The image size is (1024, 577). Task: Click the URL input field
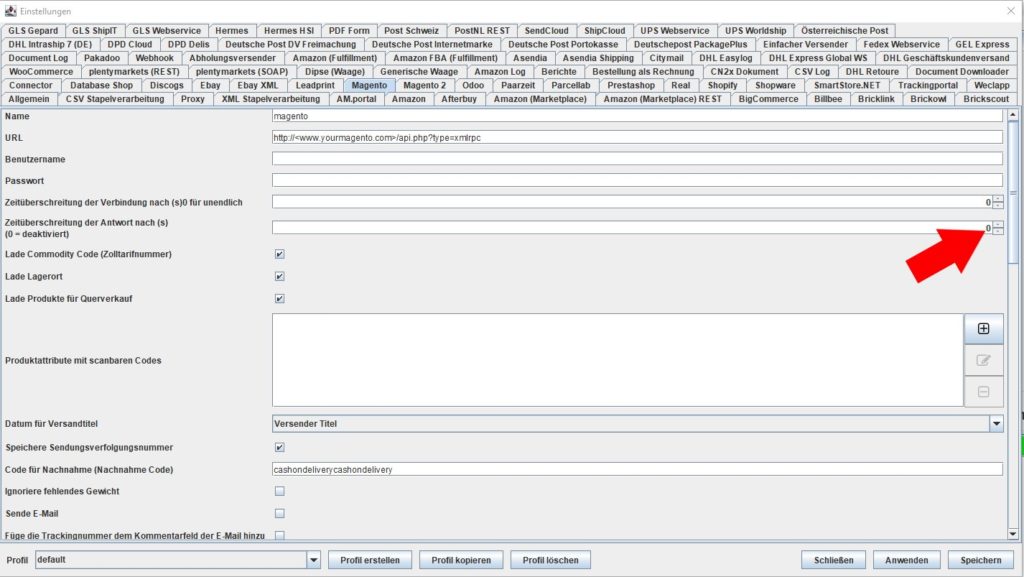(637, 138)
